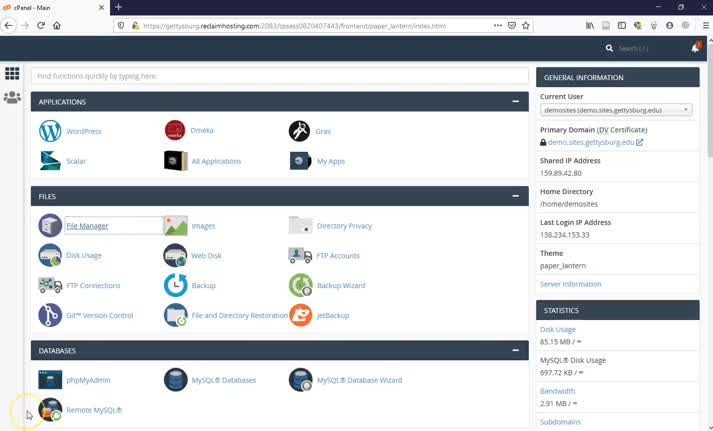
Task: Open the Backup clock icon
Action: pyautogui.click(x=176, y=285)
